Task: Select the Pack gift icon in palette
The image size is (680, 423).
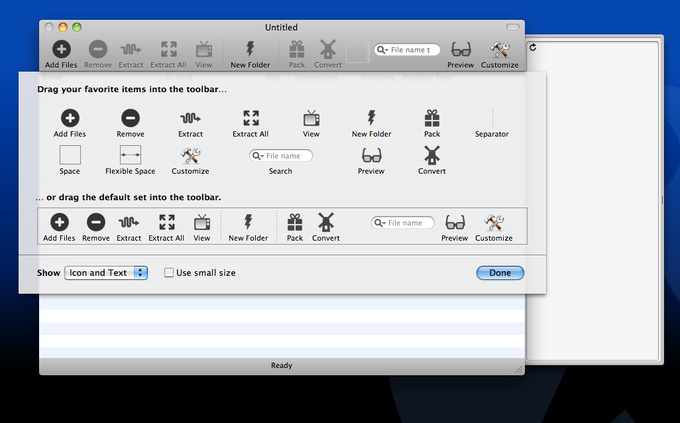Action: 432,118
